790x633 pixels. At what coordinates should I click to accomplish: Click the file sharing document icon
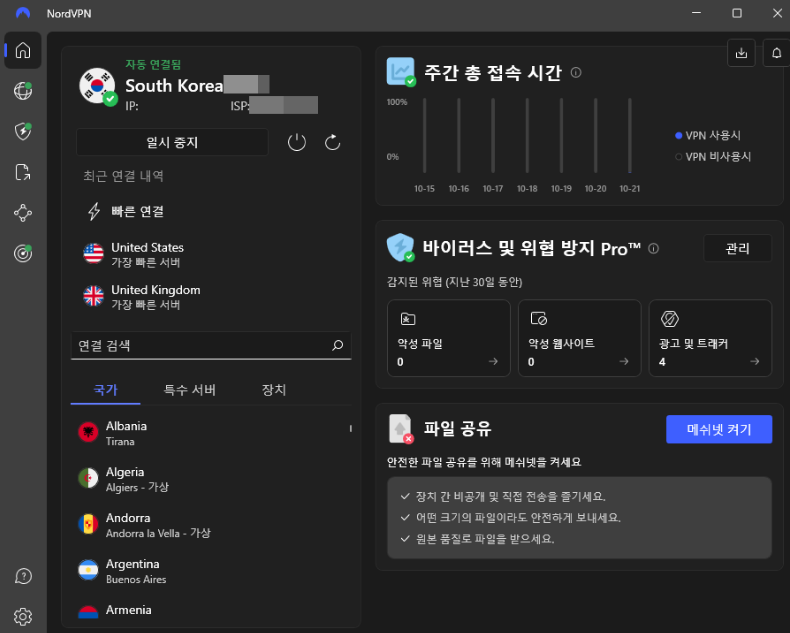click(x=401, y=428)
